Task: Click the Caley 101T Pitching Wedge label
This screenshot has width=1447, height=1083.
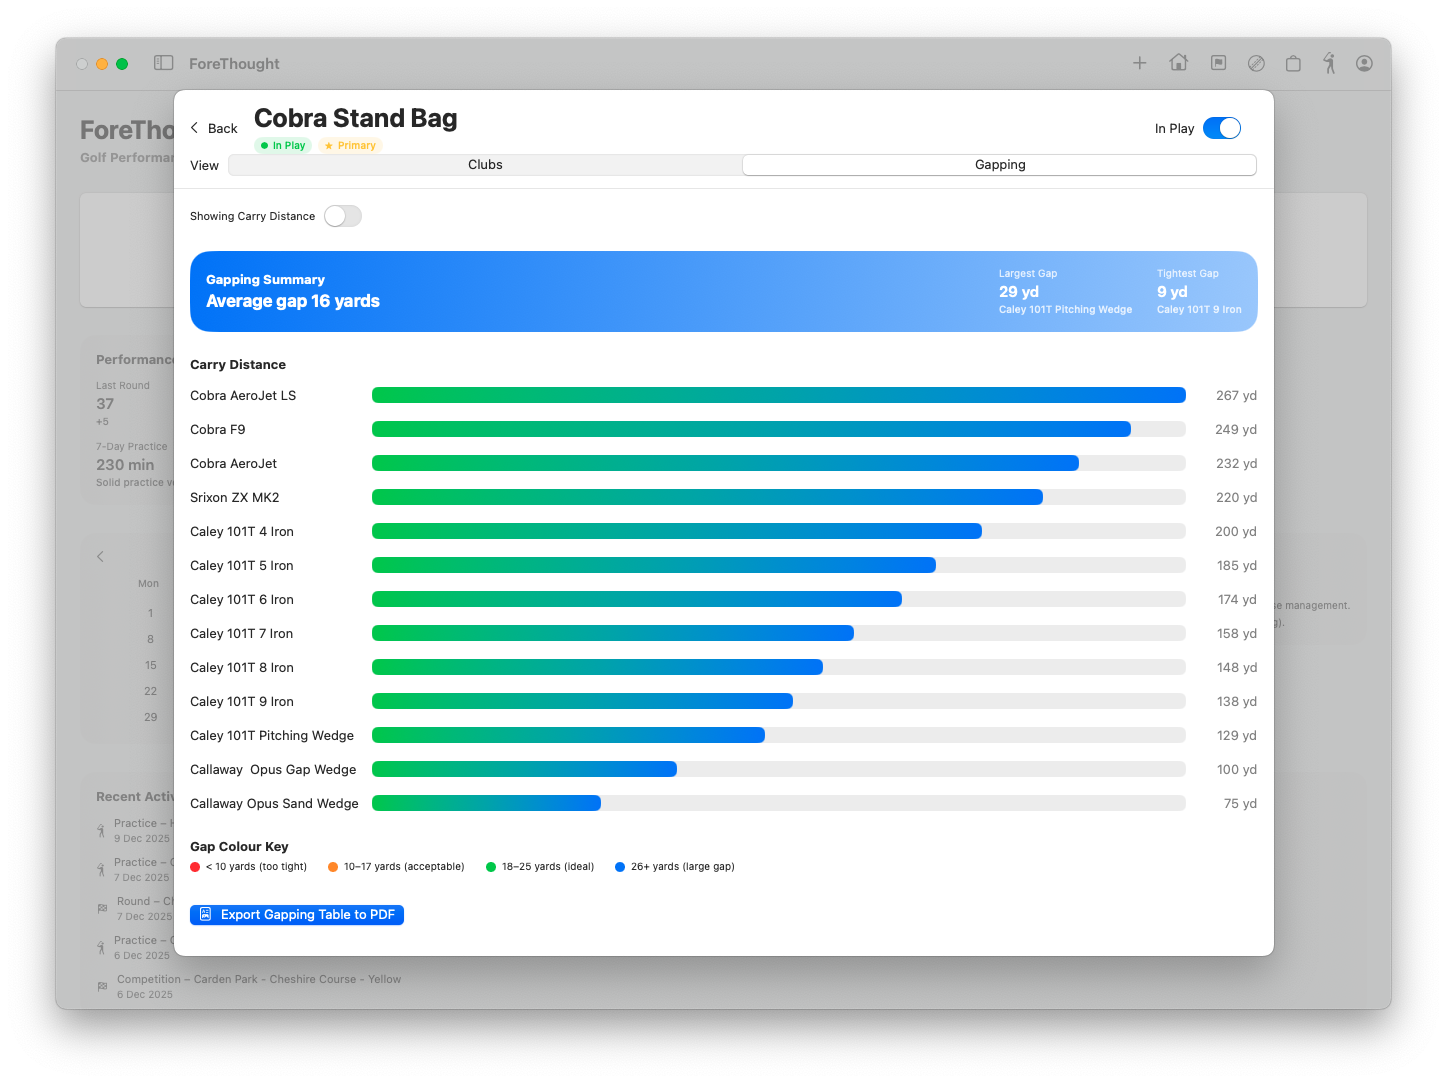Action: 272,735
